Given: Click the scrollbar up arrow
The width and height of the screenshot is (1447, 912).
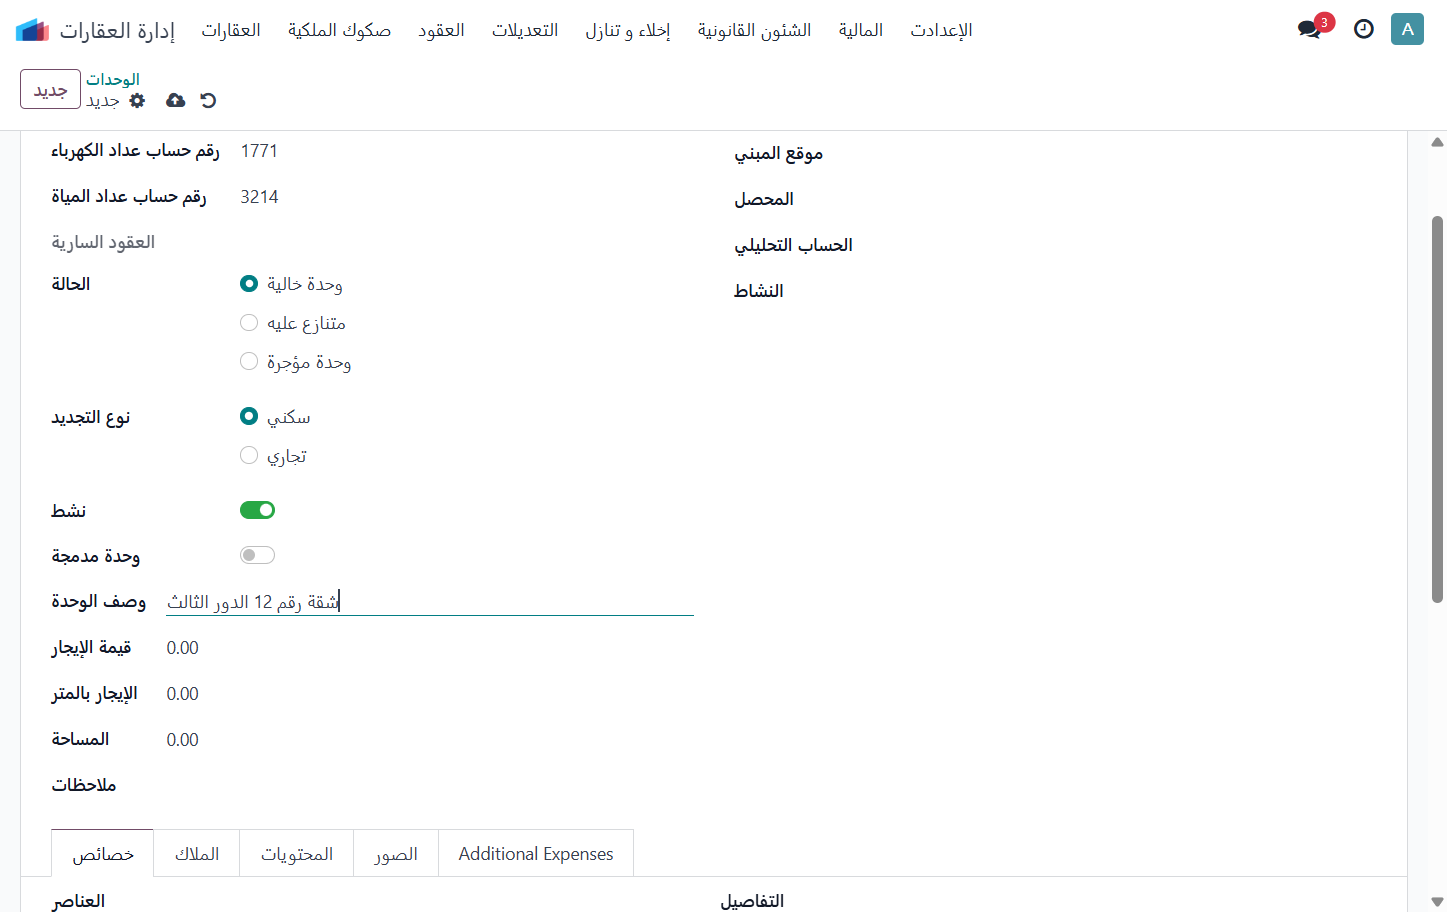Looking at the screenshot, I should 1437,142.
